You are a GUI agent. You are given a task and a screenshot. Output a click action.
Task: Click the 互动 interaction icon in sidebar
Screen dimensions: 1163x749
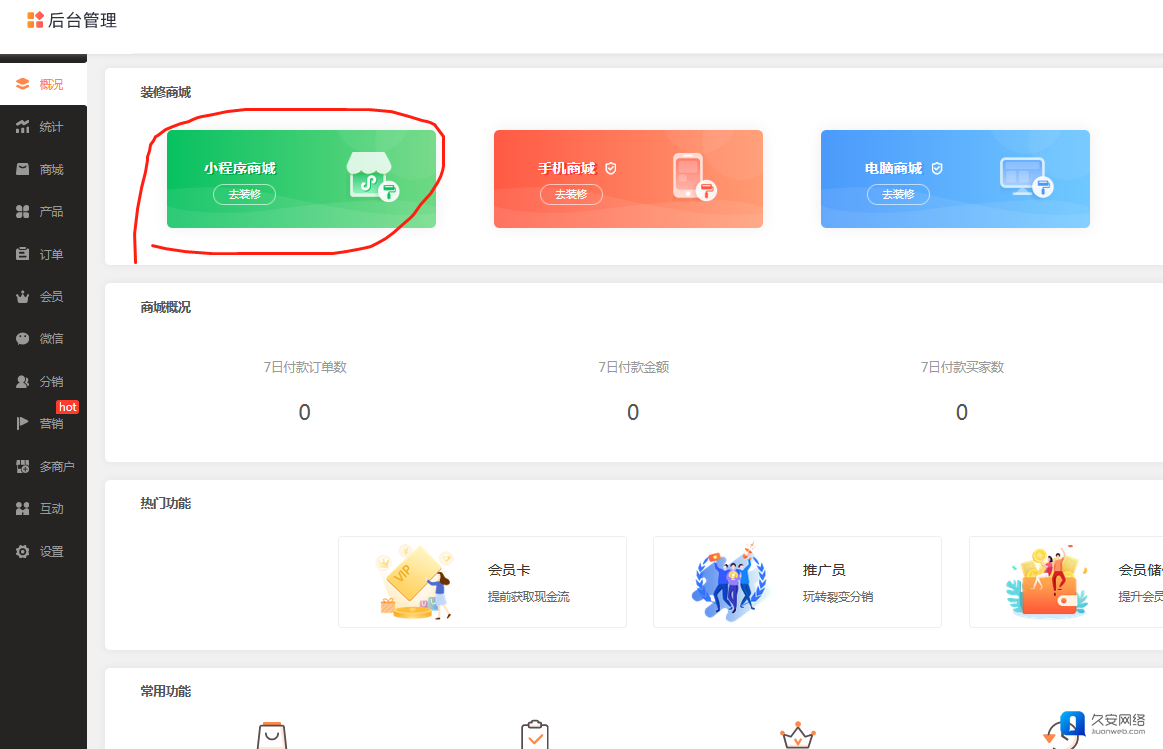(22, 509)
